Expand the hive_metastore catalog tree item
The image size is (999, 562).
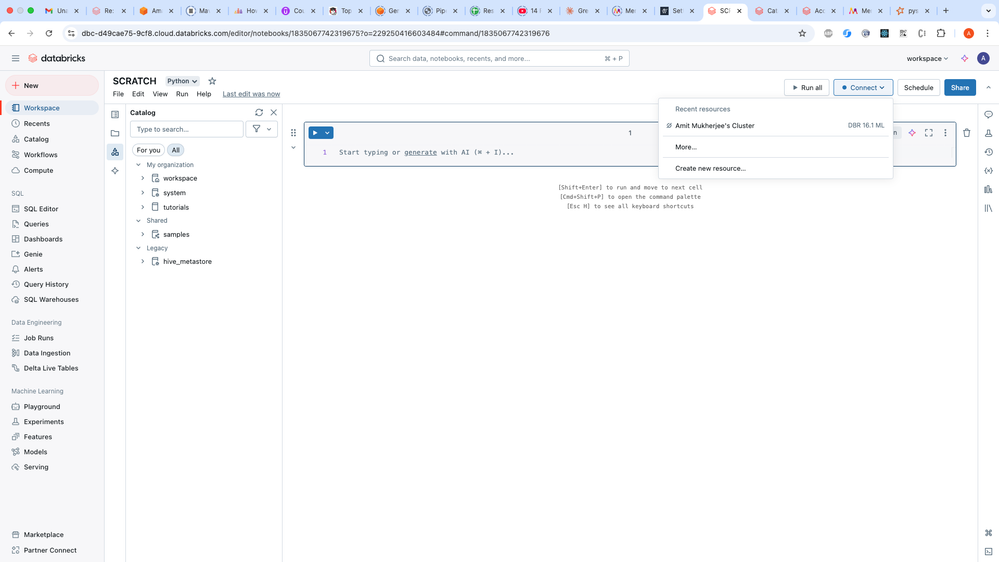pyautogui.click(x=143, y=262)
